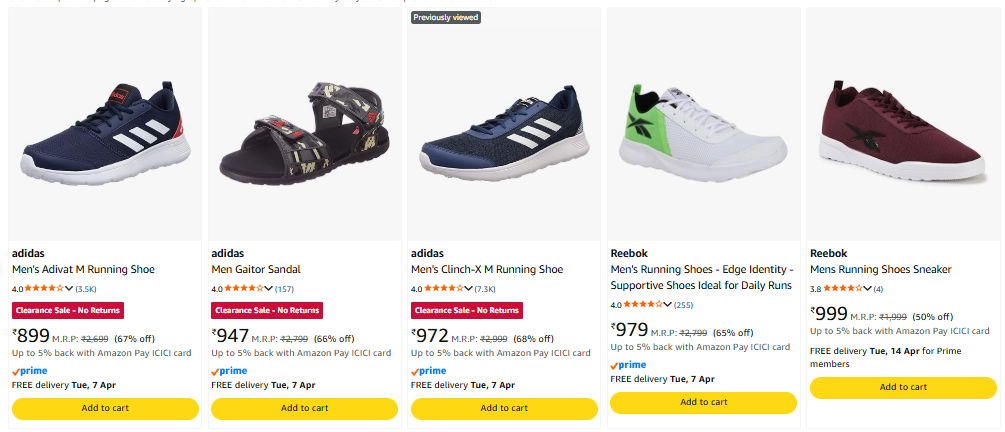Open rating dropdown chevron for Adivat M shoe

coord(69,289)
